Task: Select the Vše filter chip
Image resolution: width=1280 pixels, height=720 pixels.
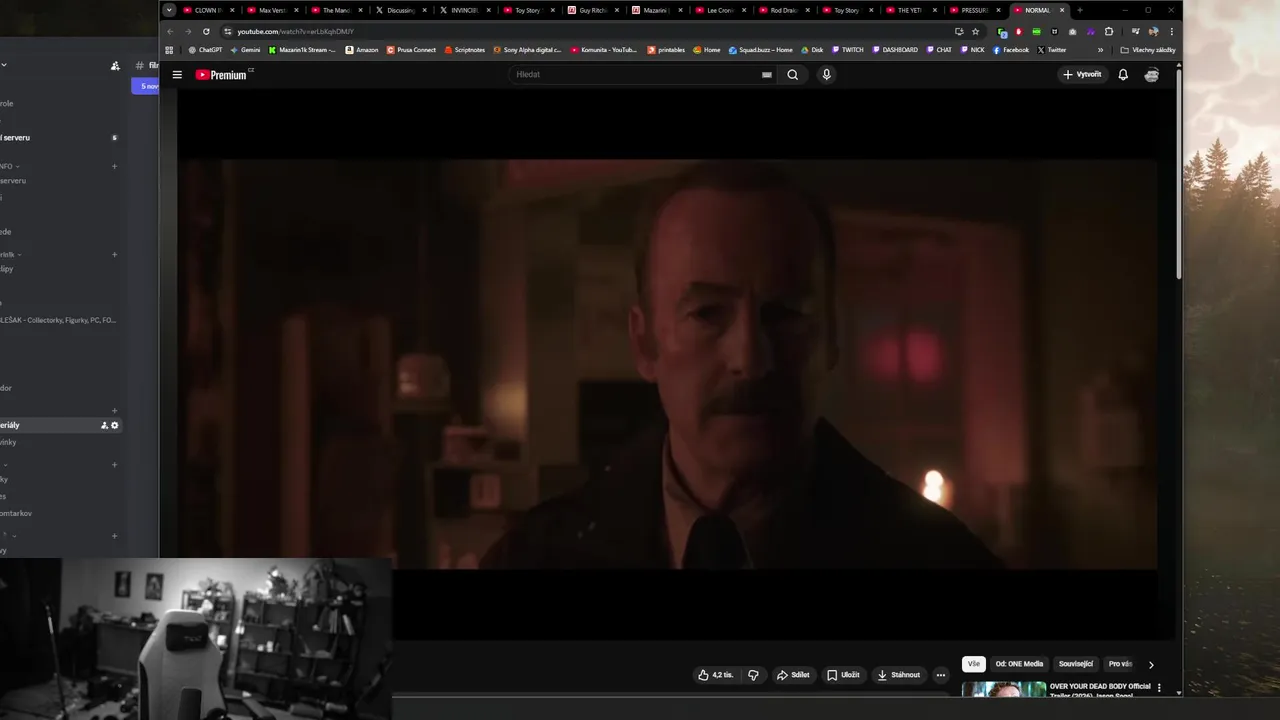Action: (x=974, y=664)
